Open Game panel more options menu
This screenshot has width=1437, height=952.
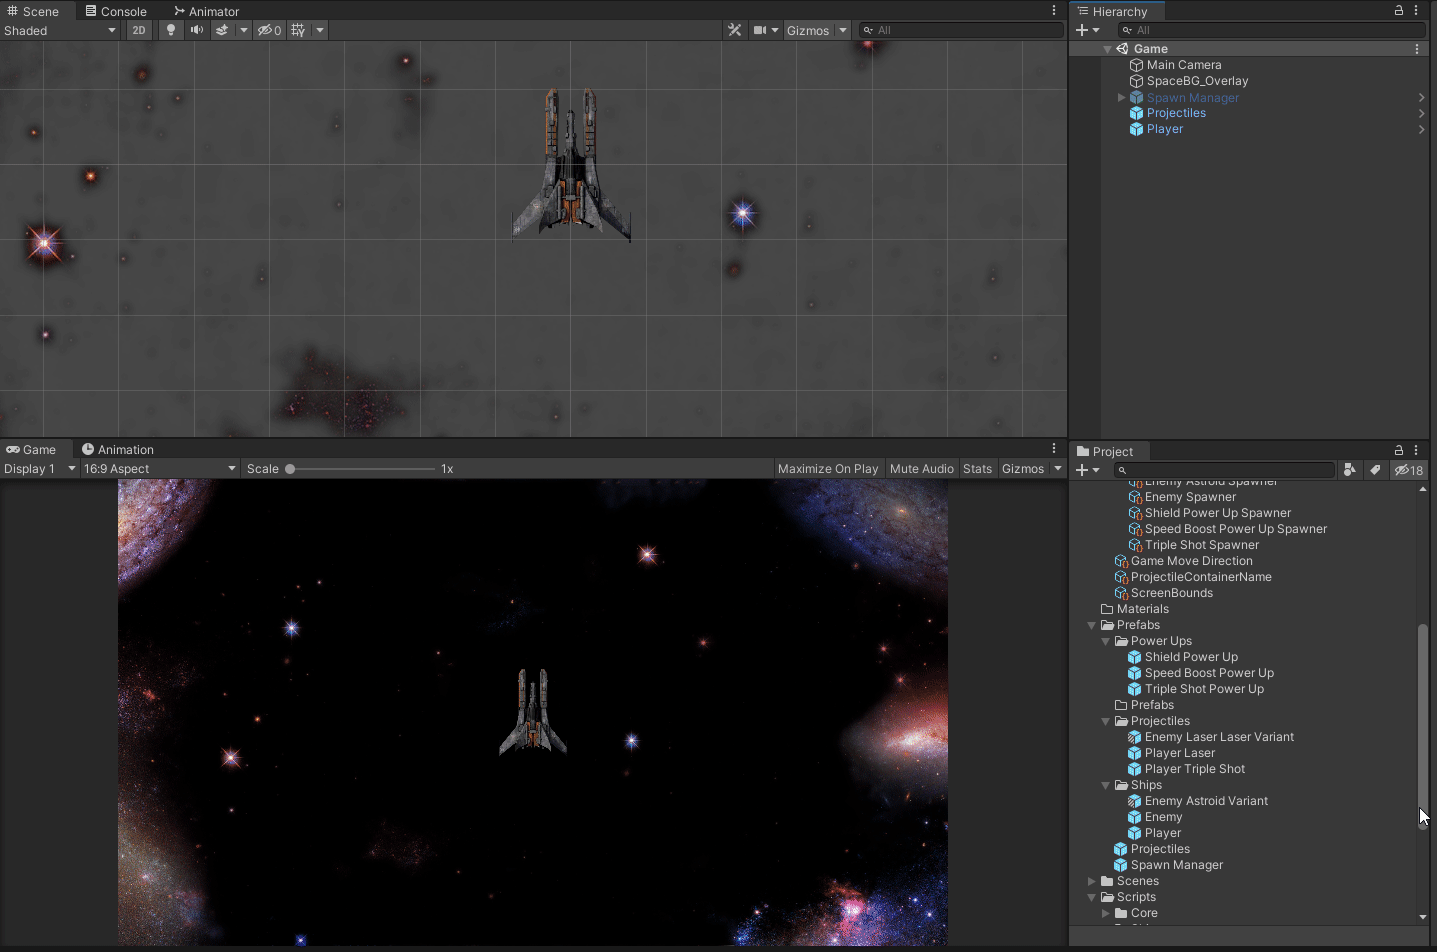pyautogui.click(x=1053, y=448)
